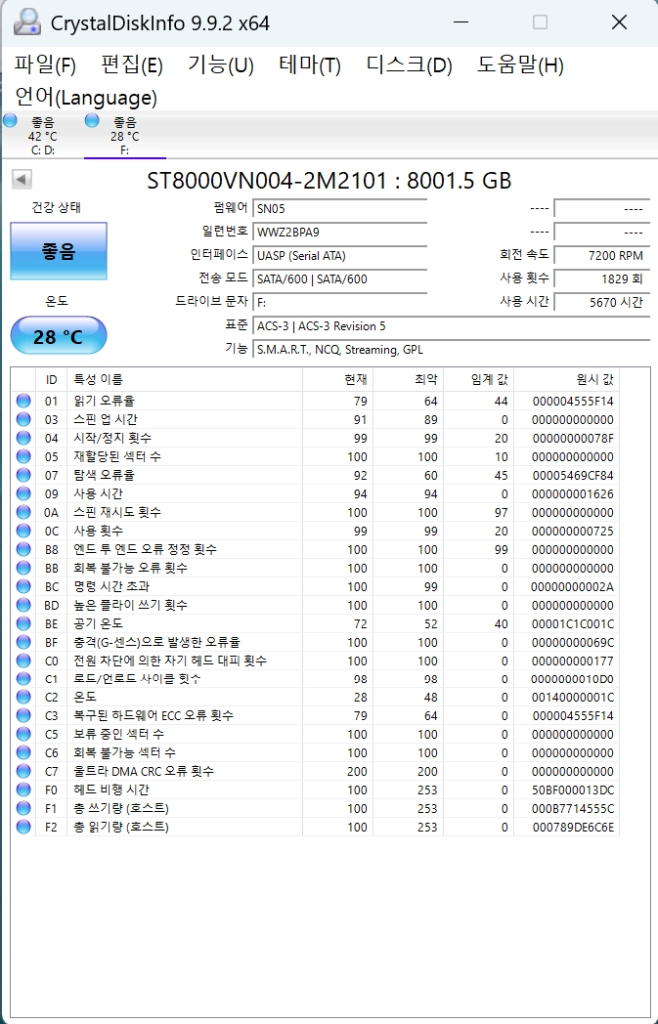This screenshot has height=1024, width=658.
Task: Click the status icon of row 0A 스핀 재시도 횟수
Action: pos(24,512)
